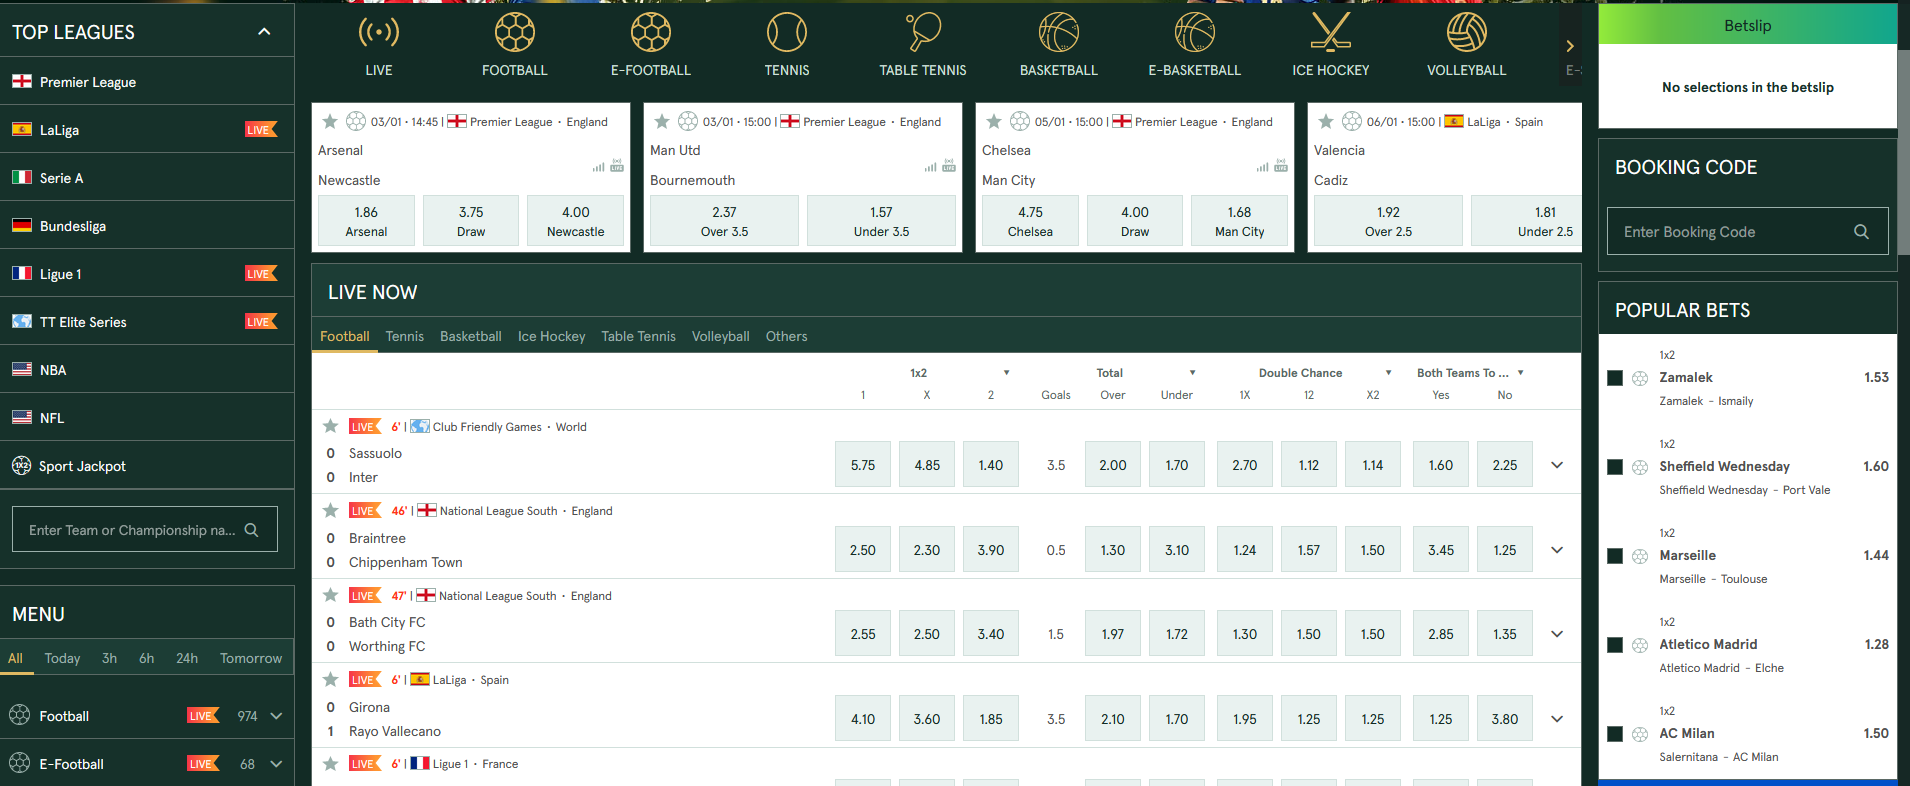Bet on Arsenal at 1.86

tap(366, 221)
